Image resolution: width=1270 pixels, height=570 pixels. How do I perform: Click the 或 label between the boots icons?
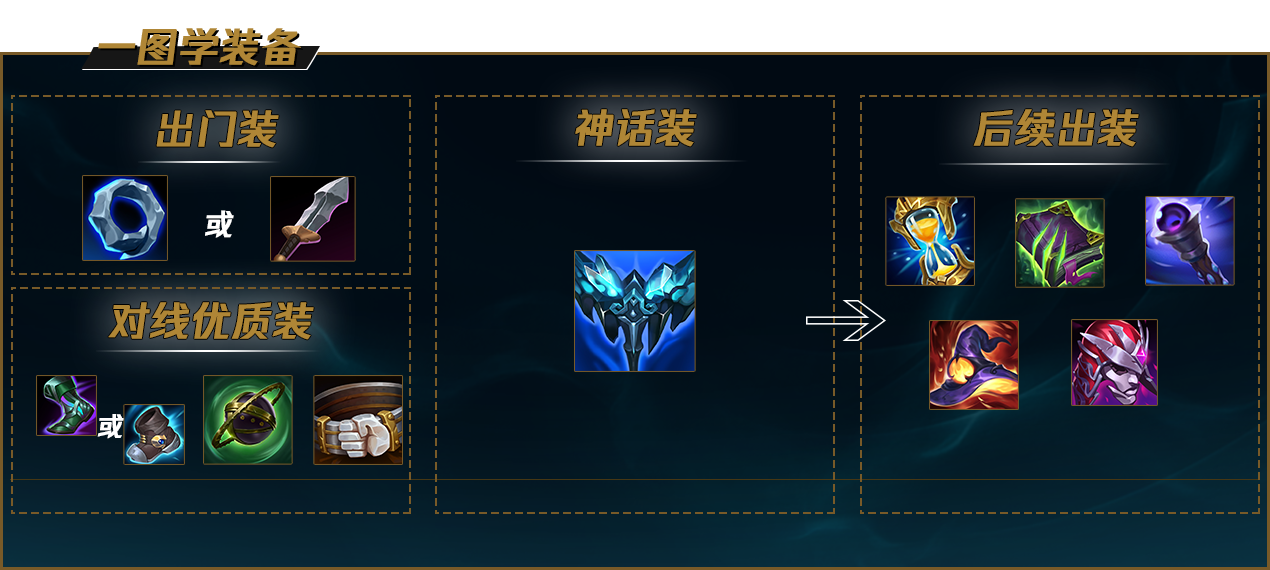(110, 427)
